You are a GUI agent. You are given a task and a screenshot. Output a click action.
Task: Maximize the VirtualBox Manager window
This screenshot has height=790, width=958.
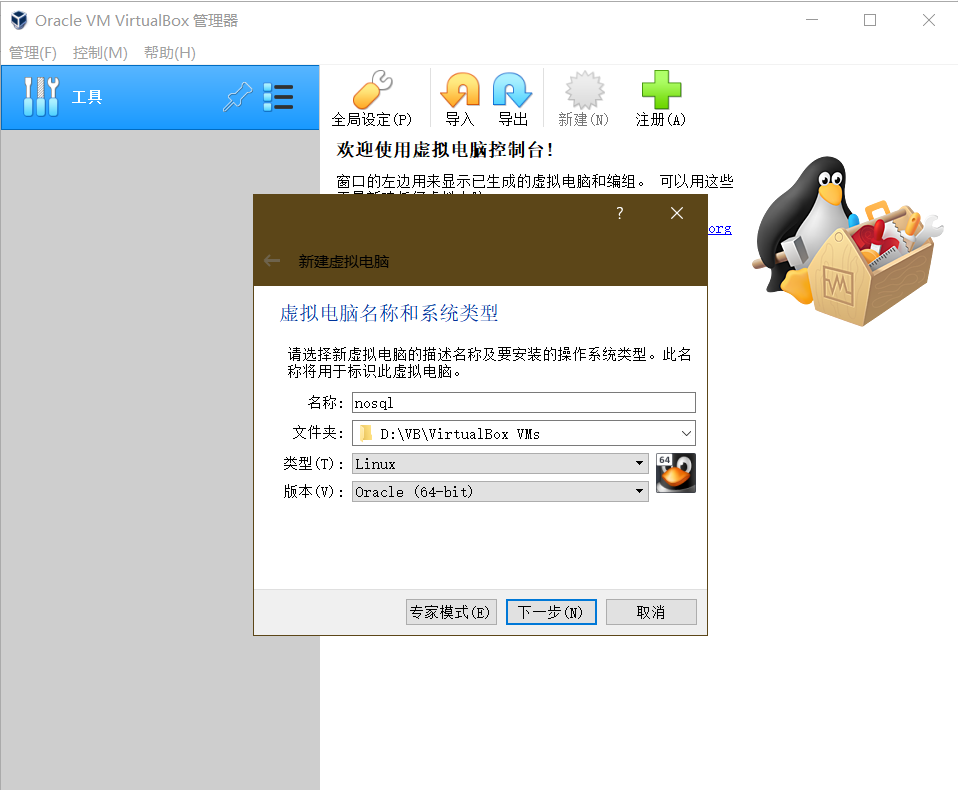point(870,20)
